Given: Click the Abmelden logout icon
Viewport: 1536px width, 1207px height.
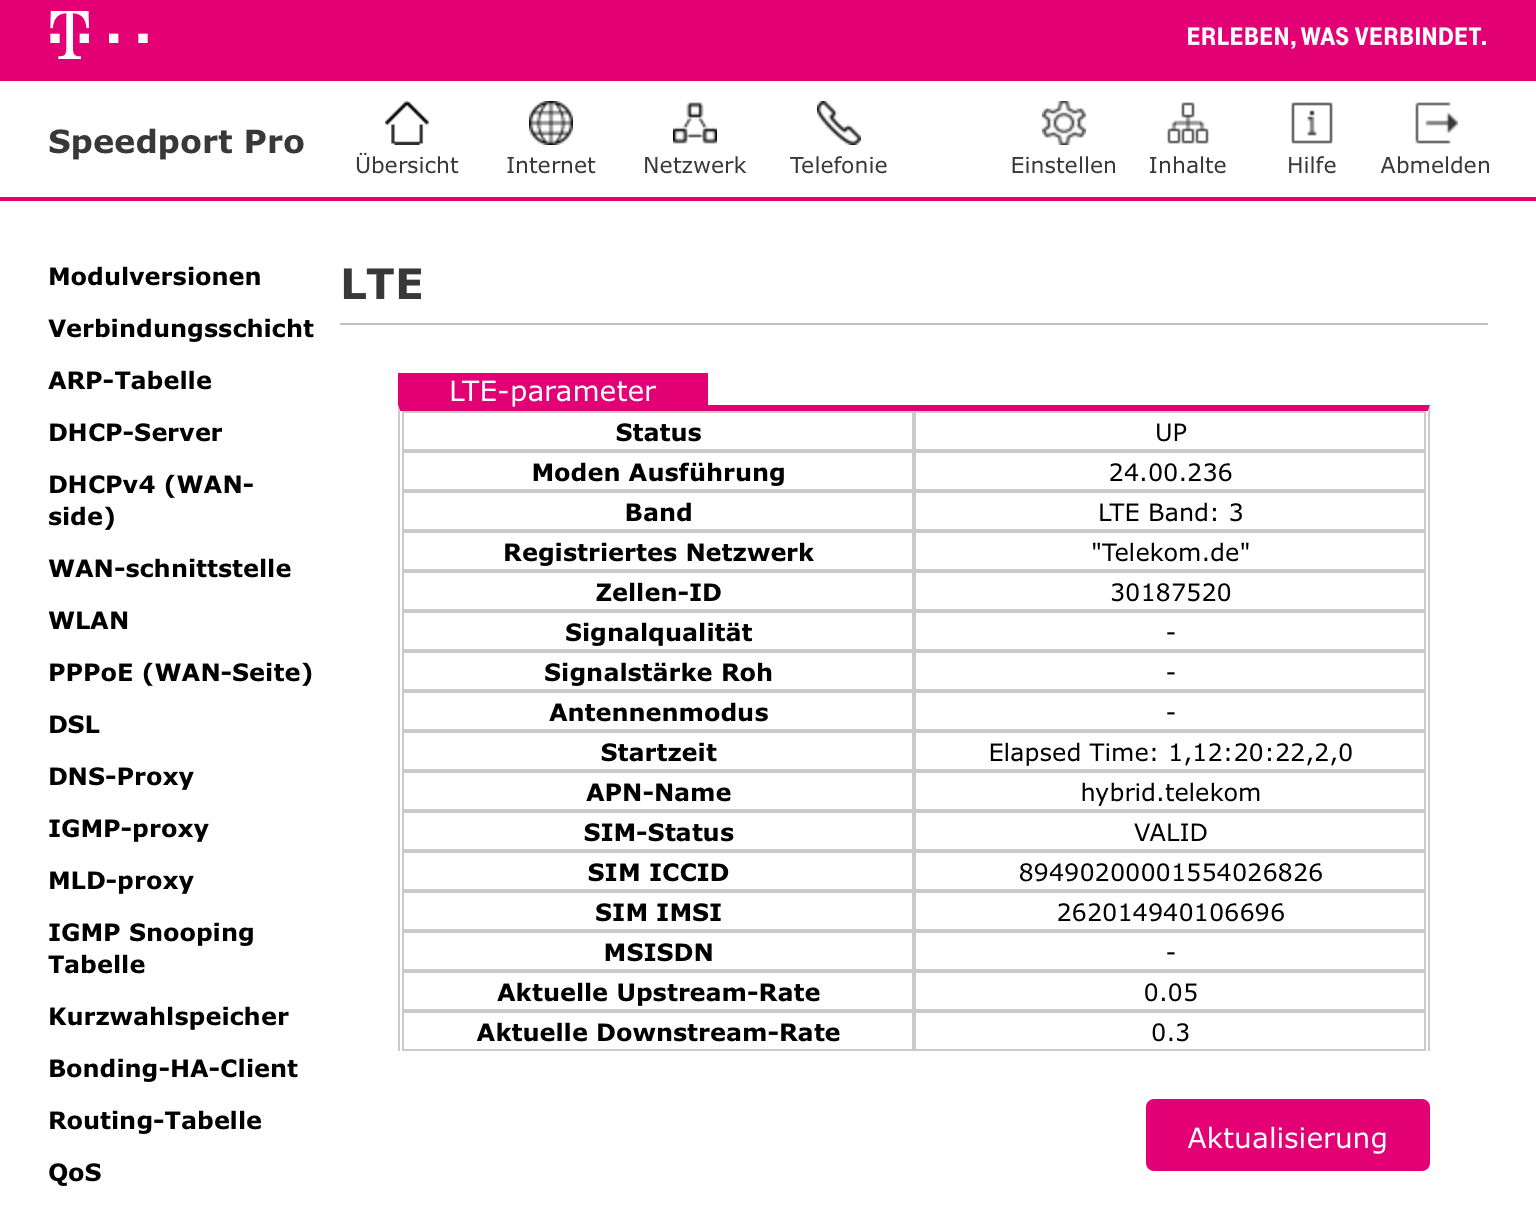Looking at the screenshot, I should tap(1436, 123).
